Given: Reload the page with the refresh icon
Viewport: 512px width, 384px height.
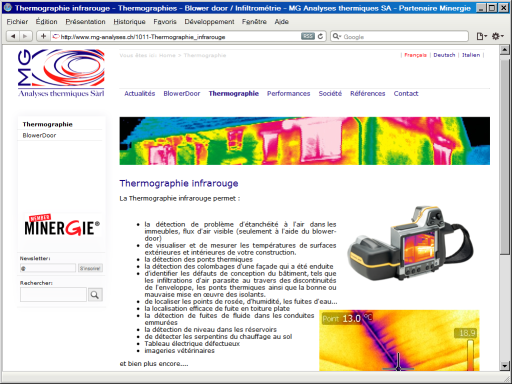Looking at the screenshot, I should [321, 36].
